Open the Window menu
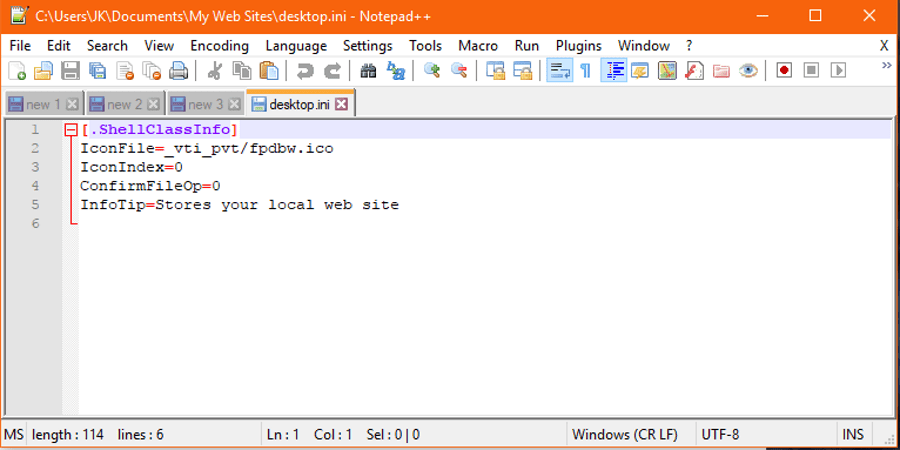 pos(644,46)
